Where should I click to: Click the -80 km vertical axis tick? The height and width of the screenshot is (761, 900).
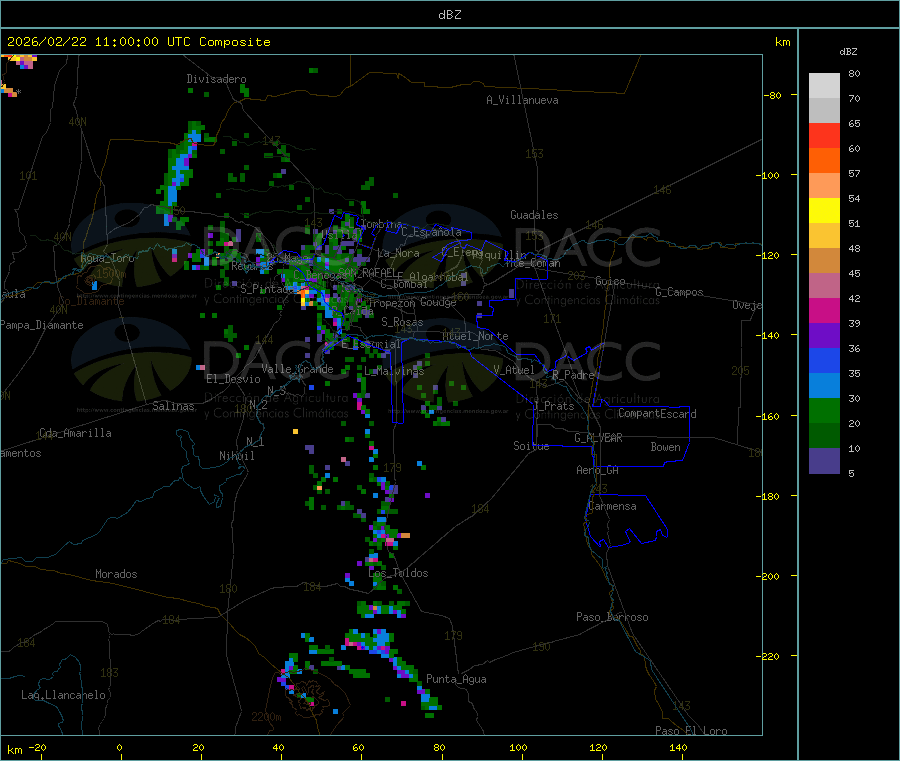pyautogui.click(x=773, y=95)
